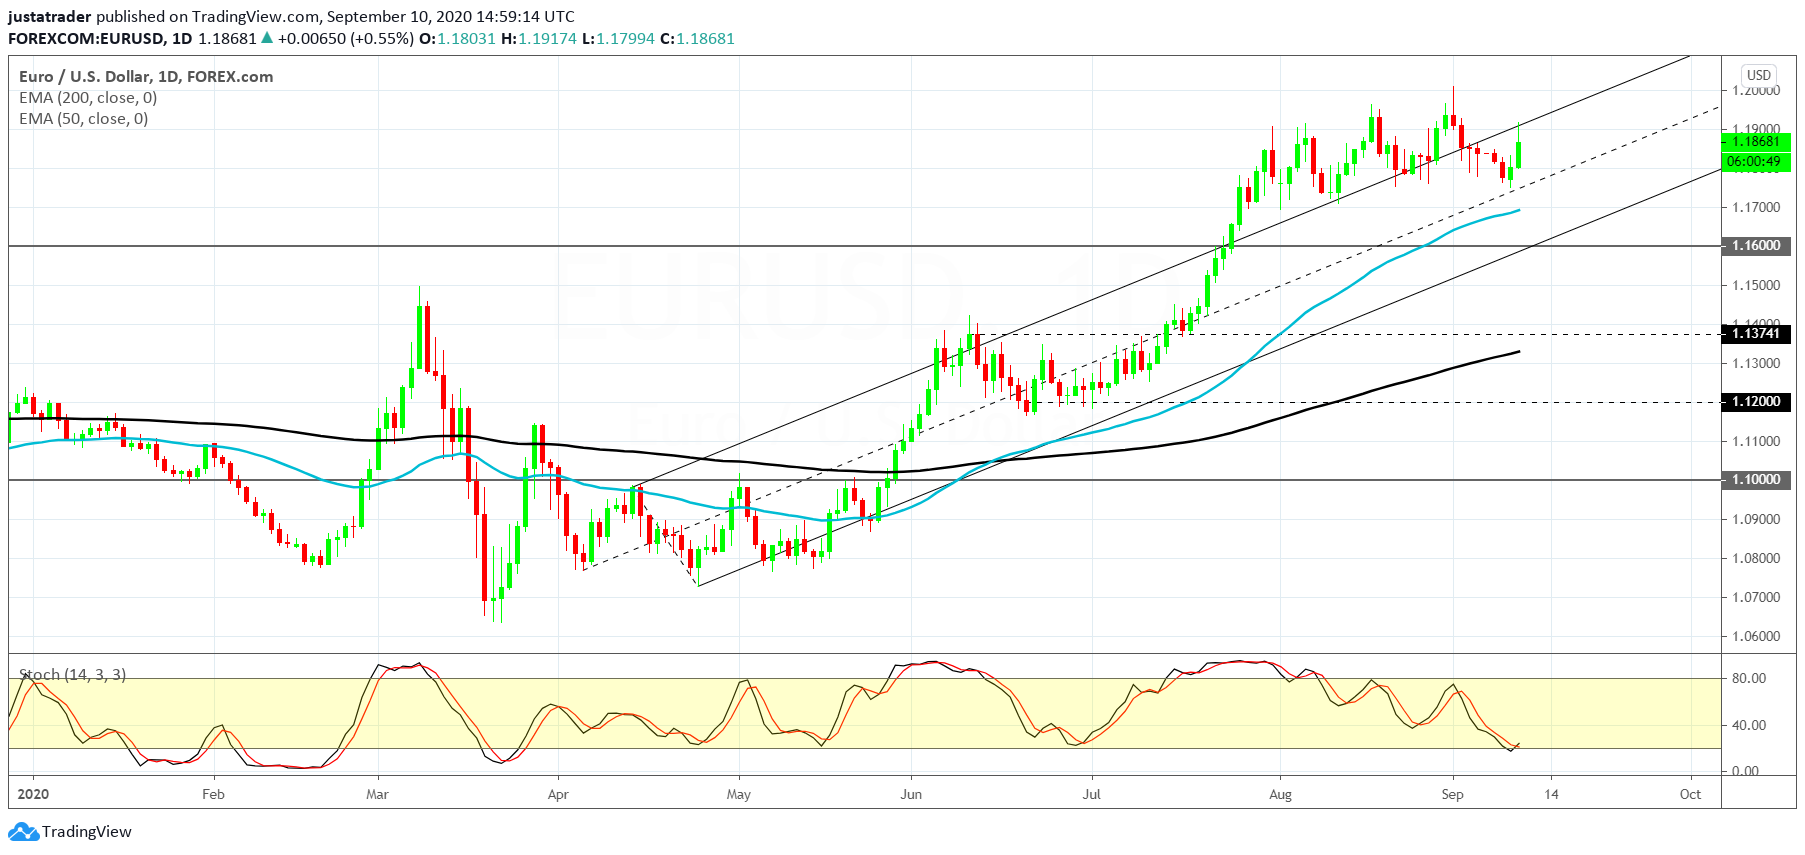Click the 14 date label on time axis
This screenshot has height=855, width=1805.
[1551, 794]
